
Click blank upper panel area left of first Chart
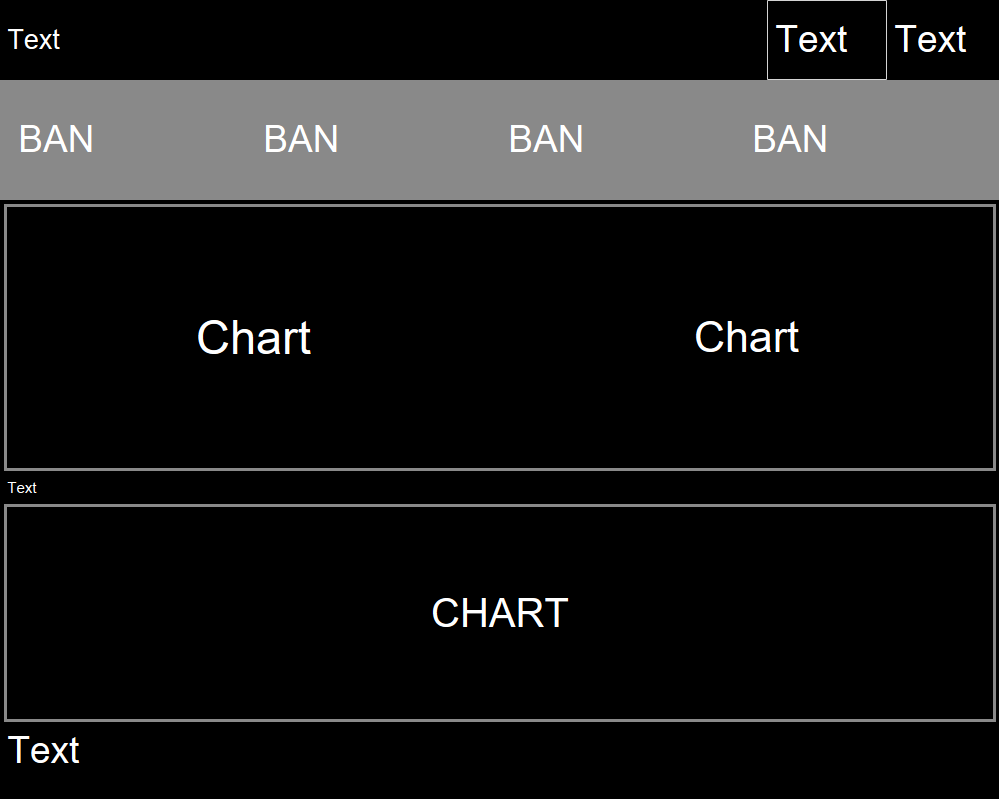pos(90,338)
